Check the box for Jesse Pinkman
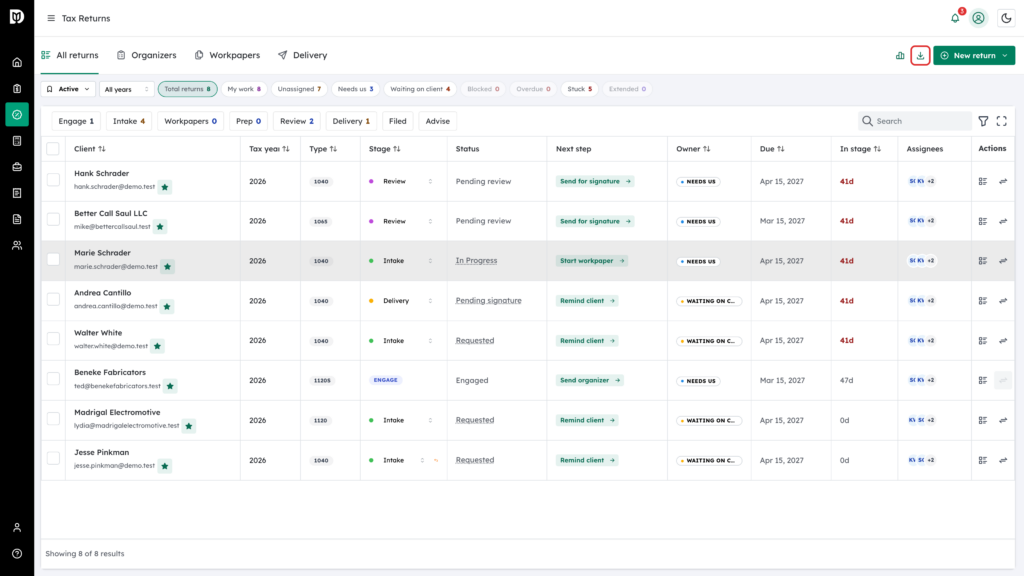This screenshot has height=576, width=1024. click(x=53, y=458)
